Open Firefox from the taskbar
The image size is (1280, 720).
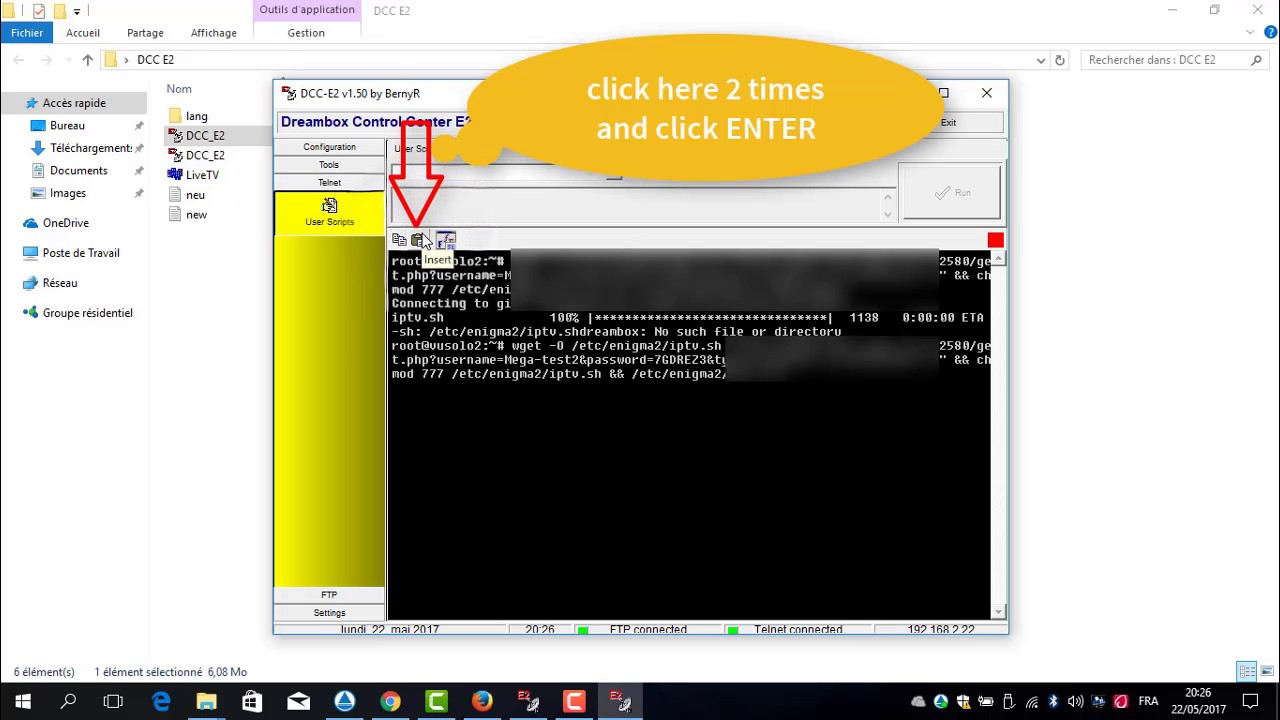click(482, 701)
